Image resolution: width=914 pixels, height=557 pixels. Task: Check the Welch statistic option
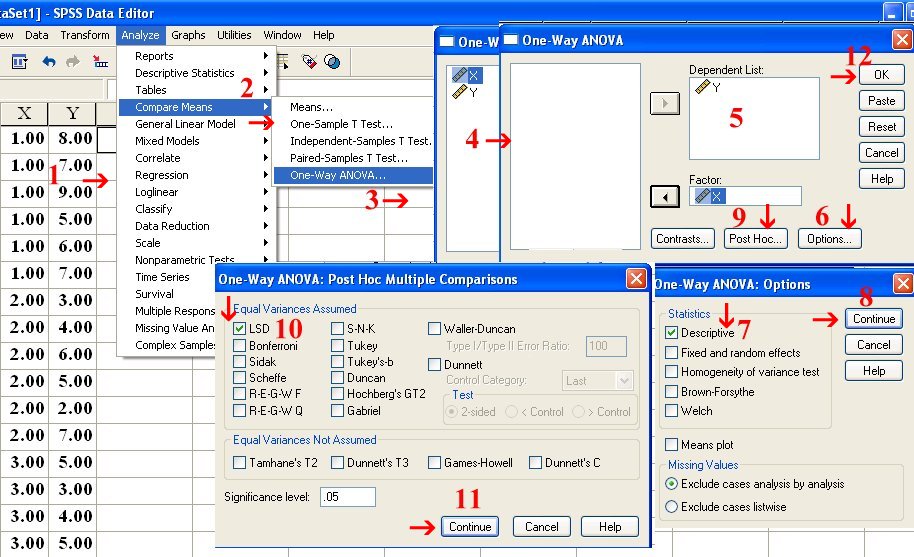(x=672, y=411)
